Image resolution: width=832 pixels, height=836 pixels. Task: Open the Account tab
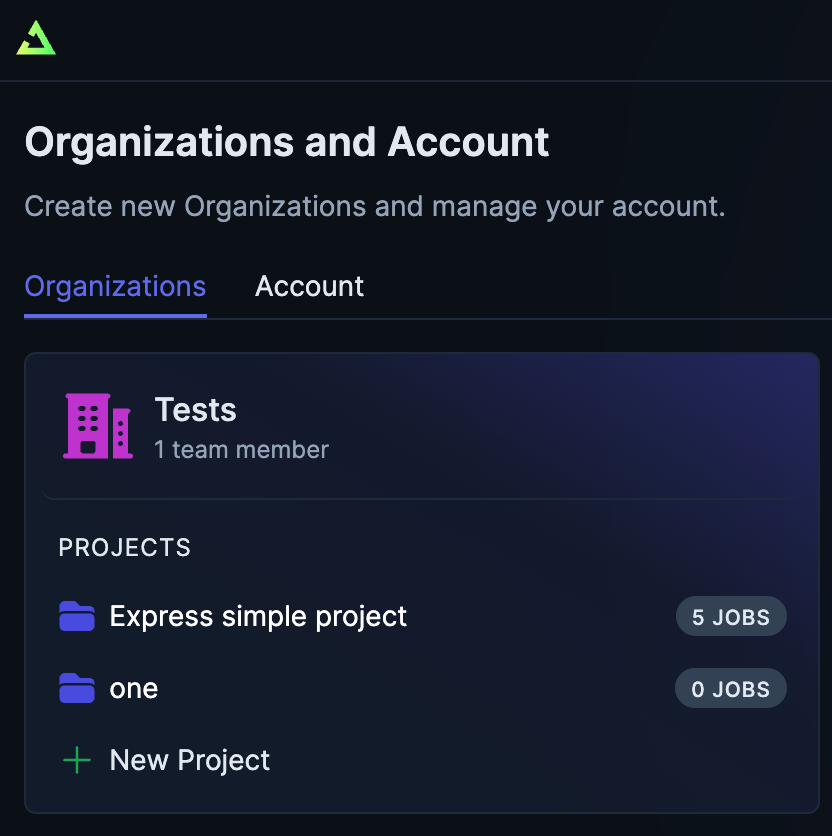click(309, 287)
